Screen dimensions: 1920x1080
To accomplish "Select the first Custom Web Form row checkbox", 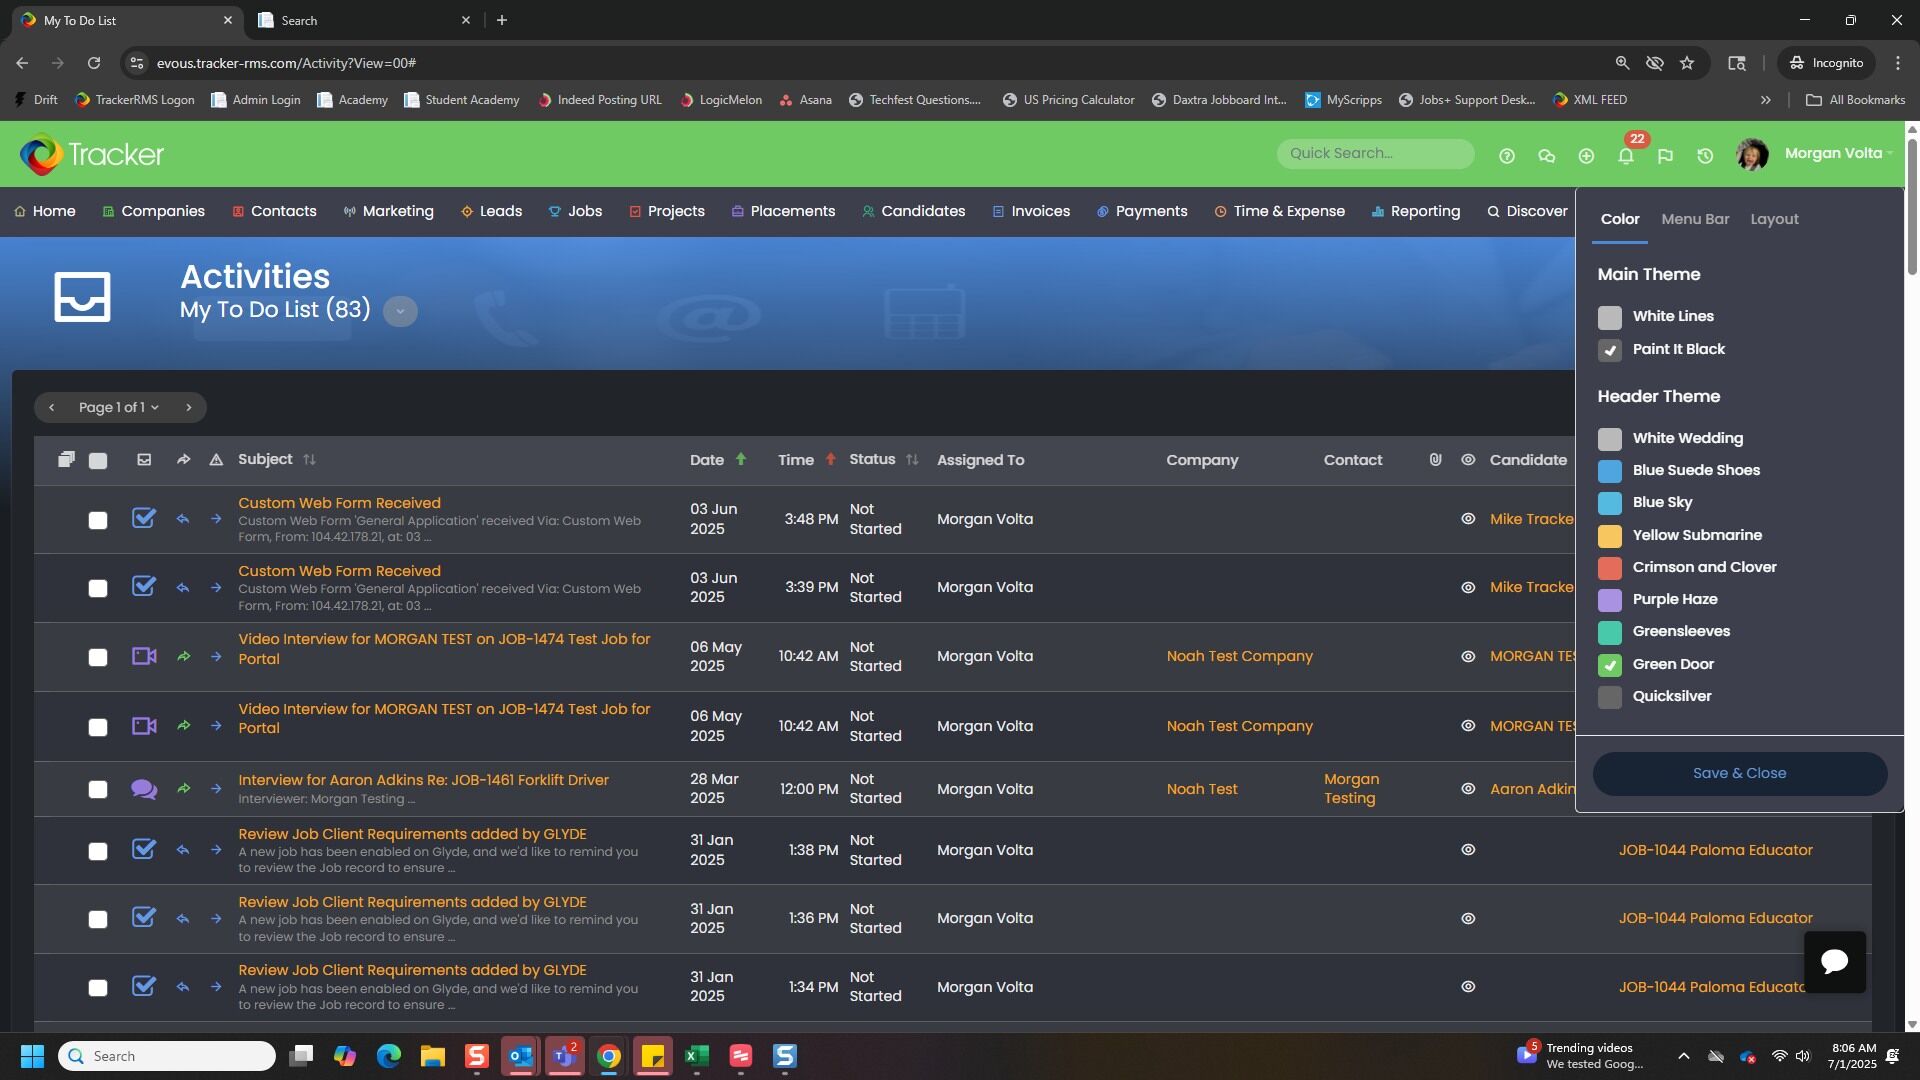I will [97, 520].
